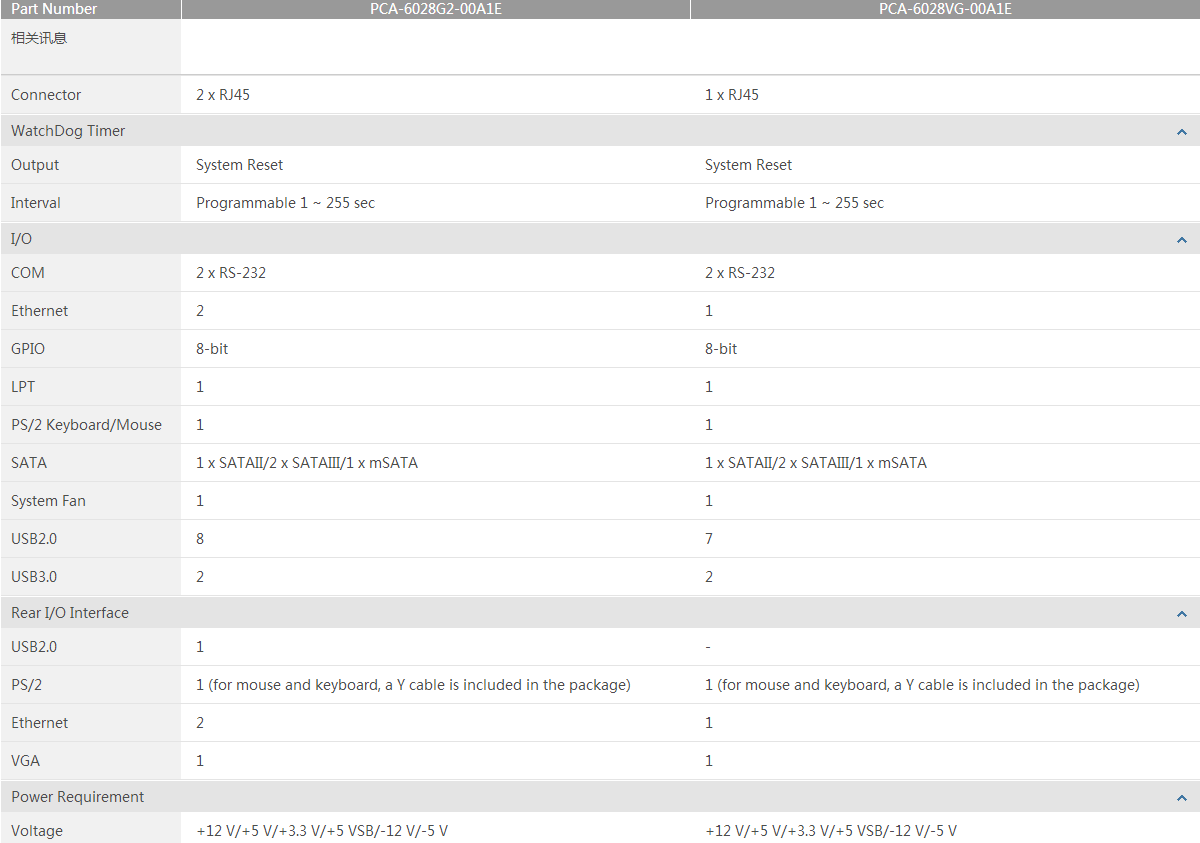Click the USB3.0 row label
1200x843 pixels.
[34, 577]
